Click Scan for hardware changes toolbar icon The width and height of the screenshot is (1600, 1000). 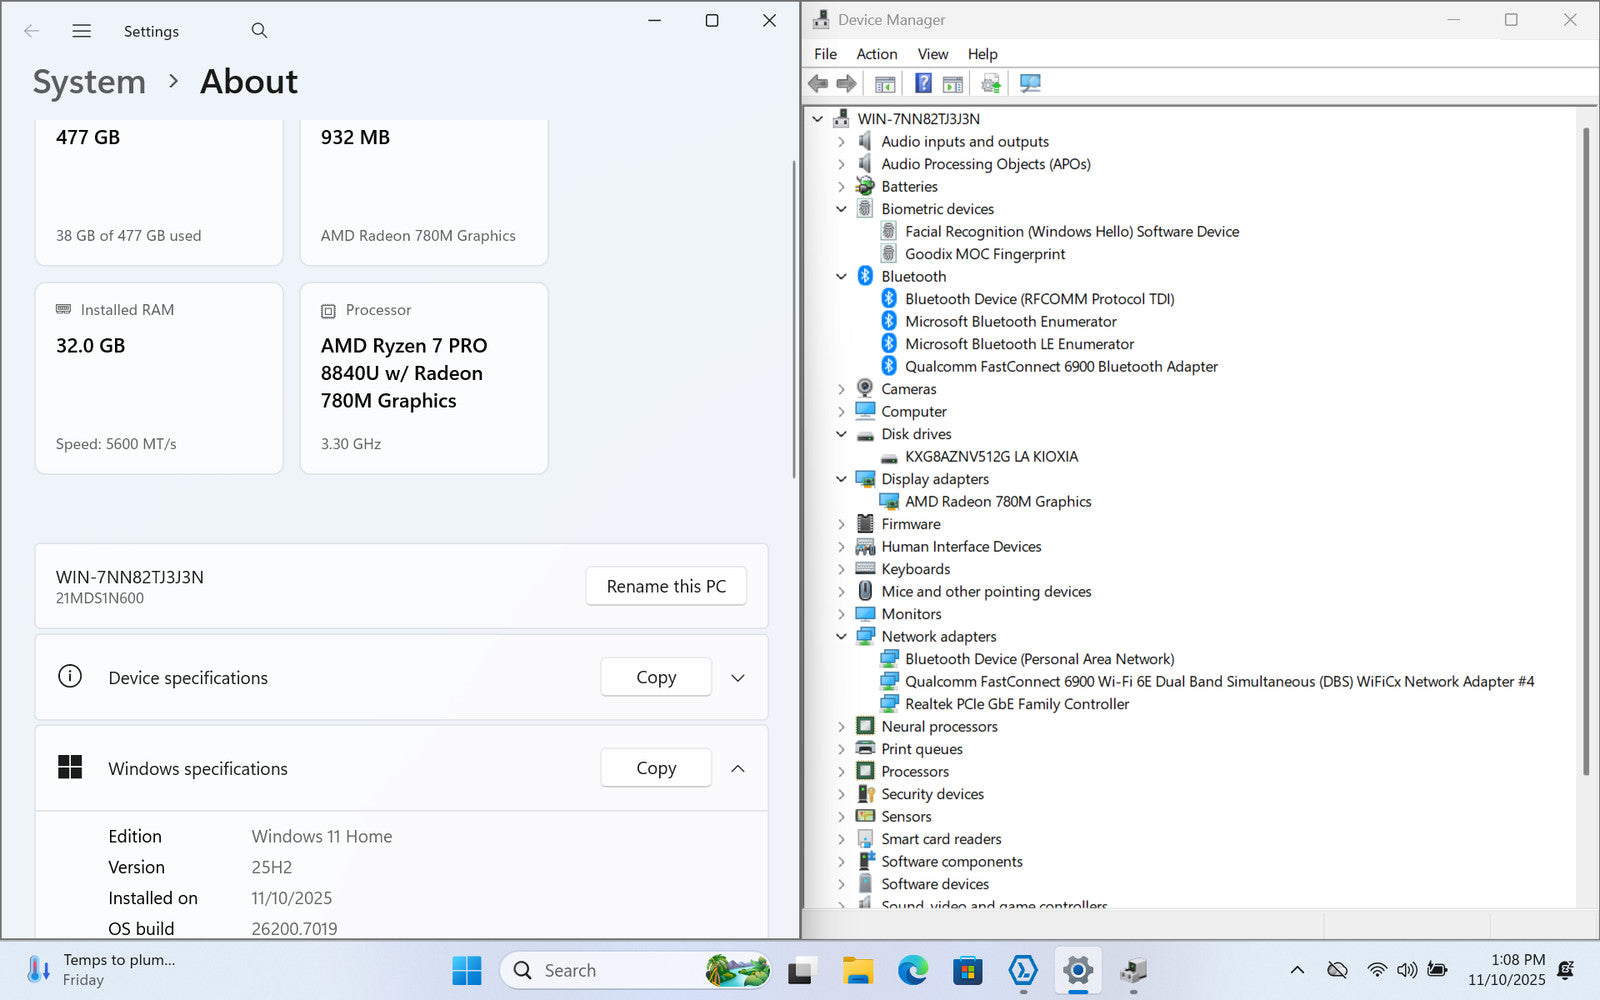pos(1030,84)
